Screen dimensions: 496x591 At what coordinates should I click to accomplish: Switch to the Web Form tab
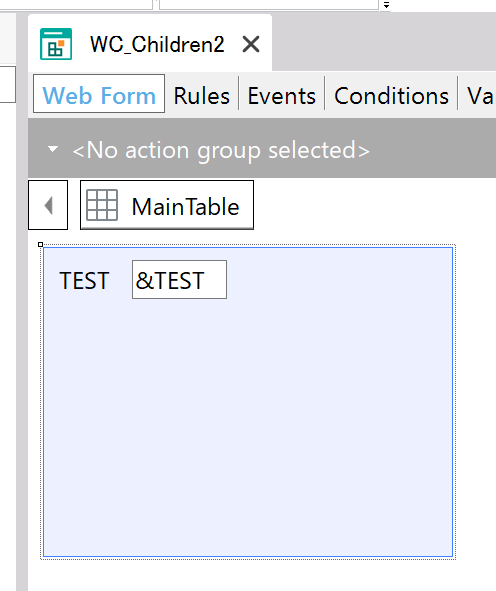[99, 94]
